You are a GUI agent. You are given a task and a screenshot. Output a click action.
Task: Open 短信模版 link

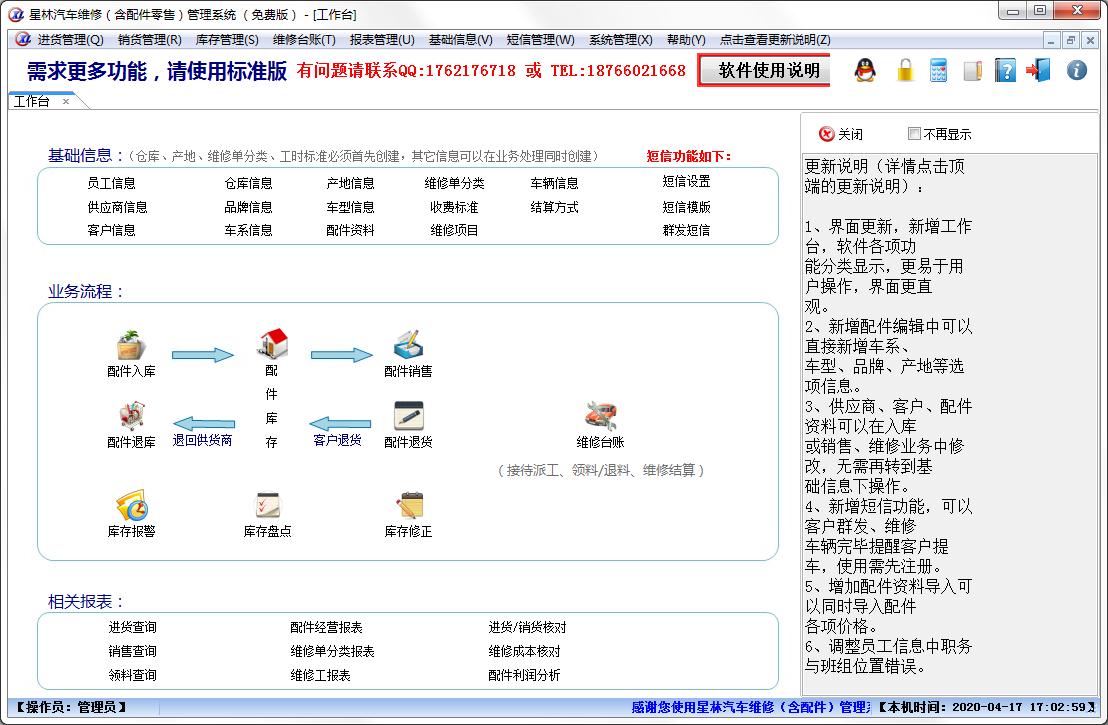click(686, 207)
